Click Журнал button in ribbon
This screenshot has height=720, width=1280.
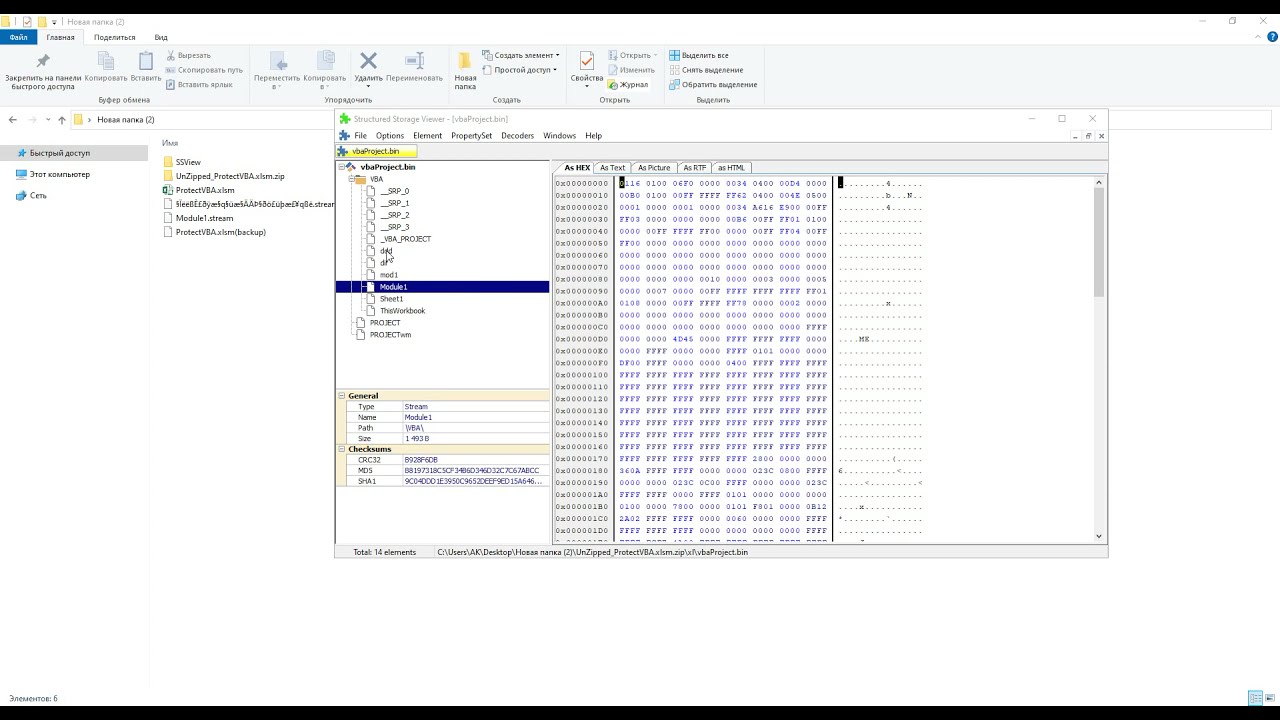pyautogui.click(x=627, y=85)
